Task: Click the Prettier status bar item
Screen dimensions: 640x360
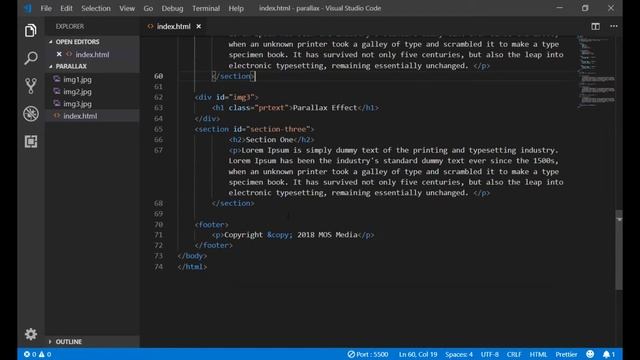Action: click(x=566, y=354)
